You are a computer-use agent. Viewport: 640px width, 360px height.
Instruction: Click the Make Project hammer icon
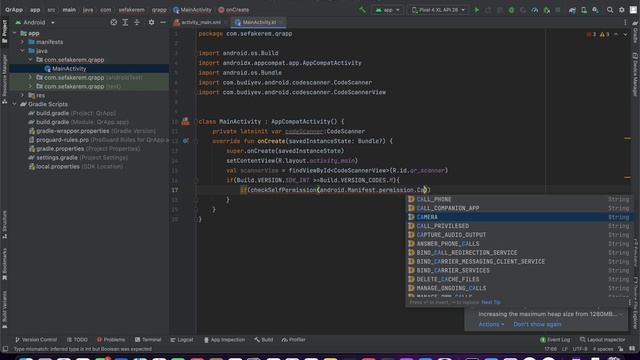coord(362,10)
